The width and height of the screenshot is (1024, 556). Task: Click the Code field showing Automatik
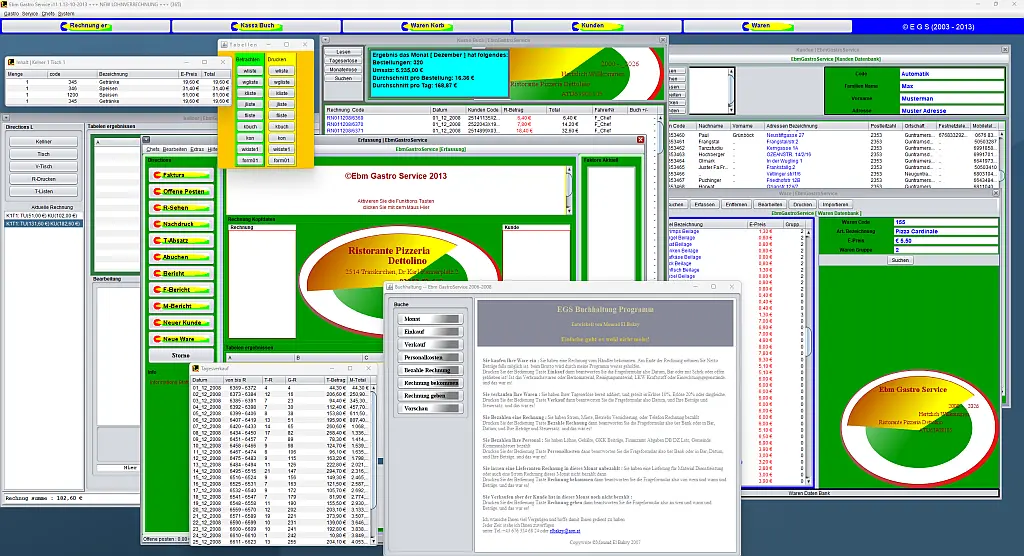click(x=952, y=74)
